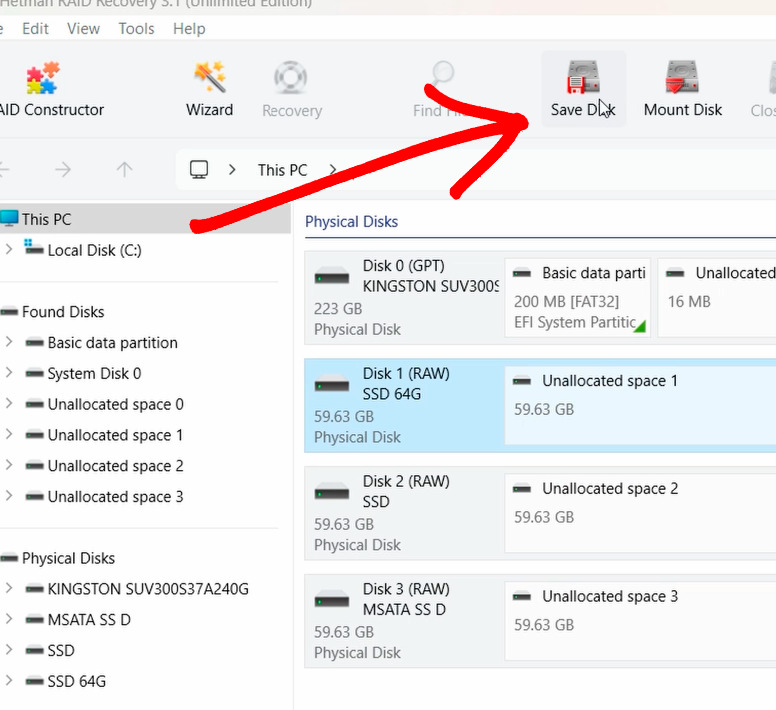Viewport: 776px width, 710px height.
Task: Select Unallocated space 2 partition block
Action: [640, 513]
